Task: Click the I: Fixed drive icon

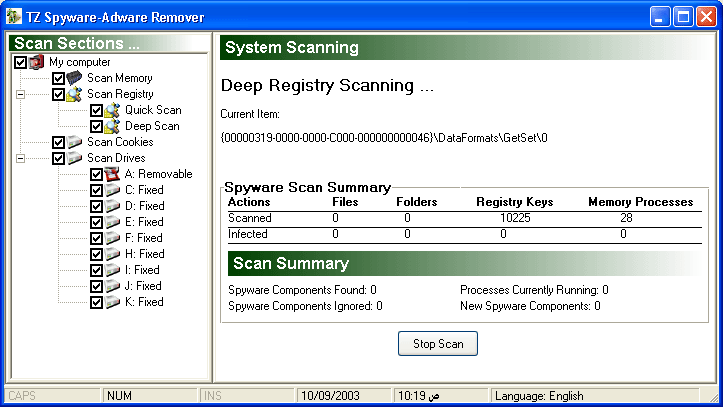Action: pos(112,270)
